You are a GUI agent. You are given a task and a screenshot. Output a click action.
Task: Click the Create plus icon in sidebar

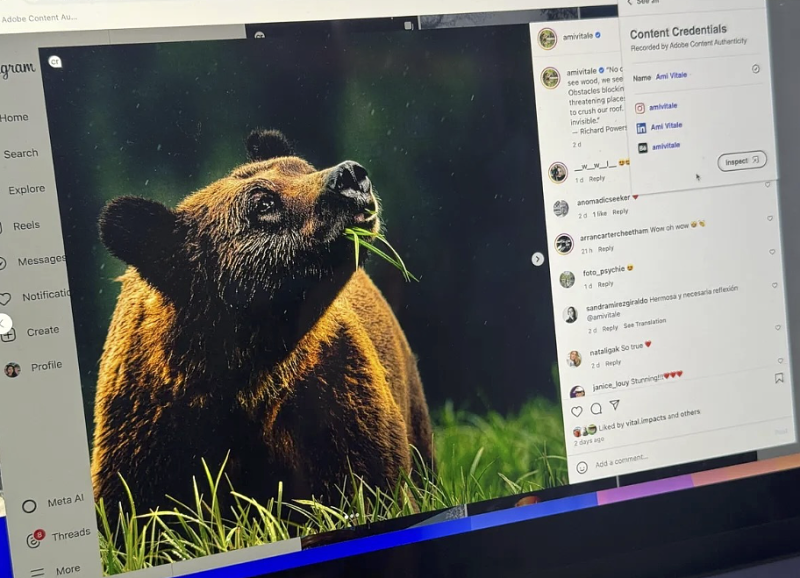[9, 335]
